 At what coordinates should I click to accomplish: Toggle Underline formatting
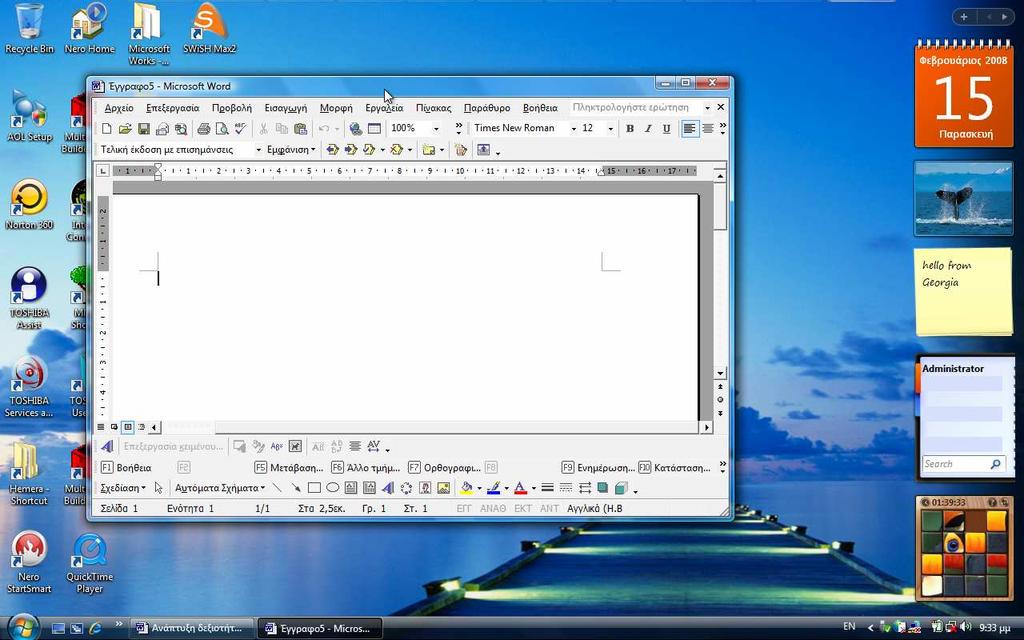pyautogui.click(x=666, y=129)
